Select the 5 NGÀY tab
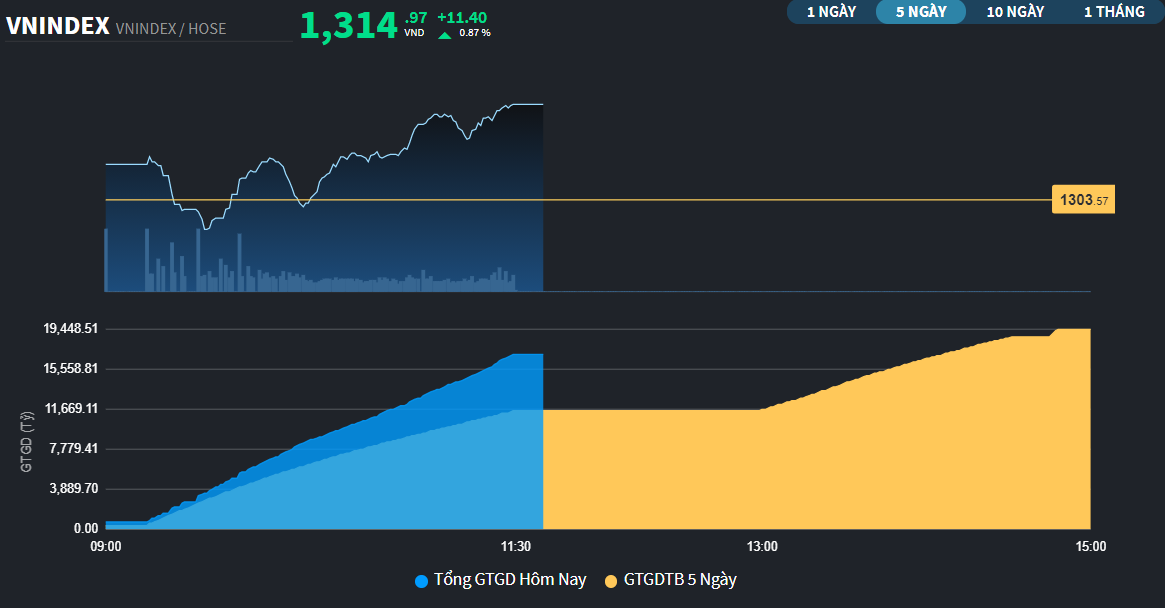 [x=920, y=13]
